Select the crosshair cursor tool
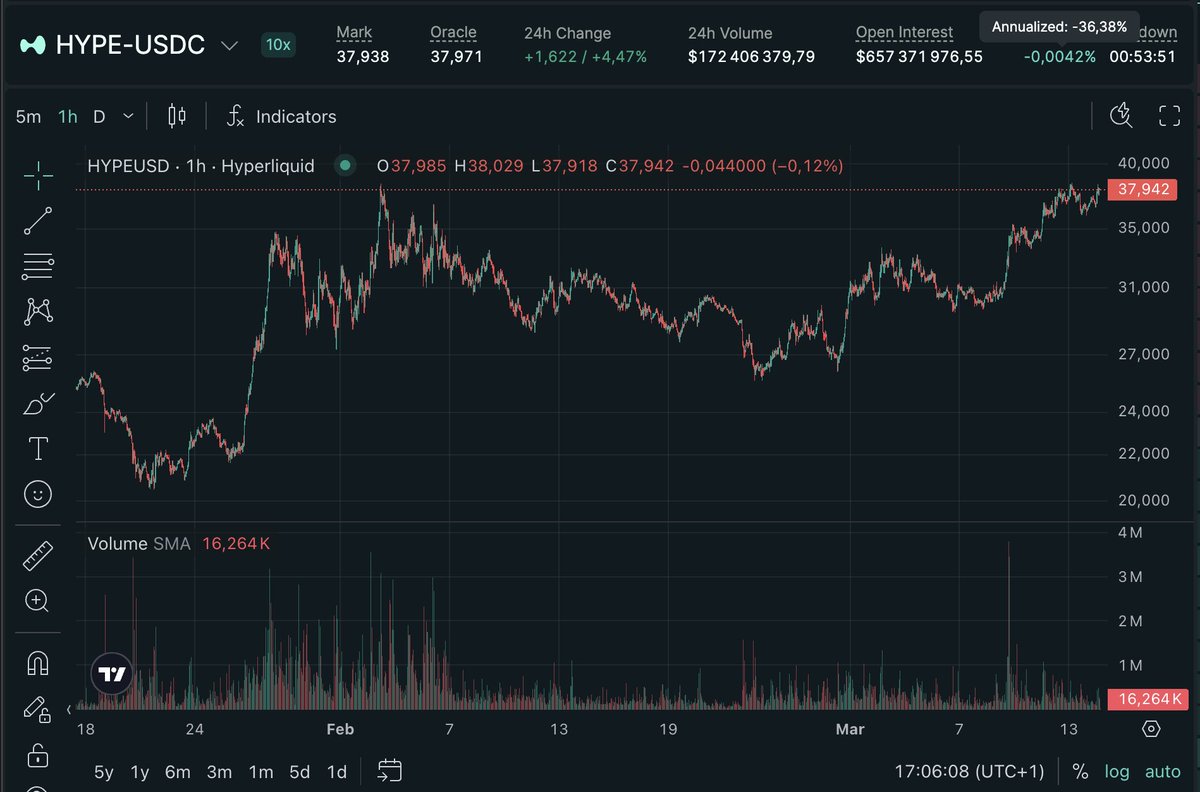Screen dimensions: 1200x792 tap(38, 175)
